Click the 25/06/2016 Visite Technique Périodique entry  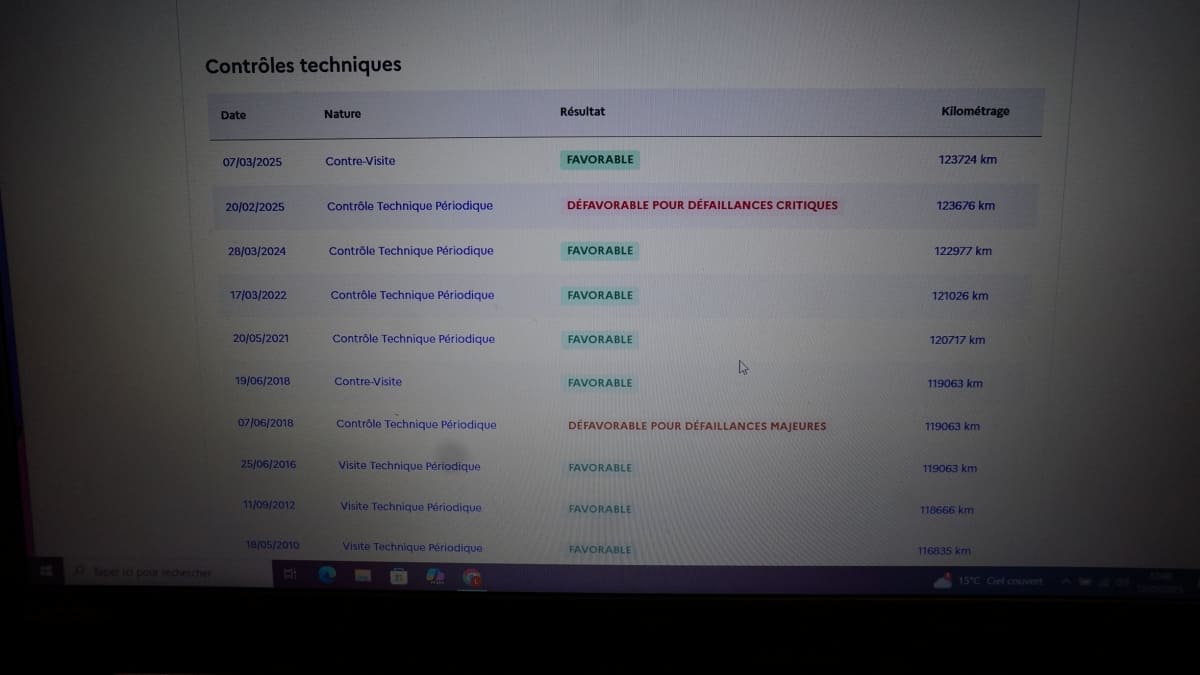point(409,466)
